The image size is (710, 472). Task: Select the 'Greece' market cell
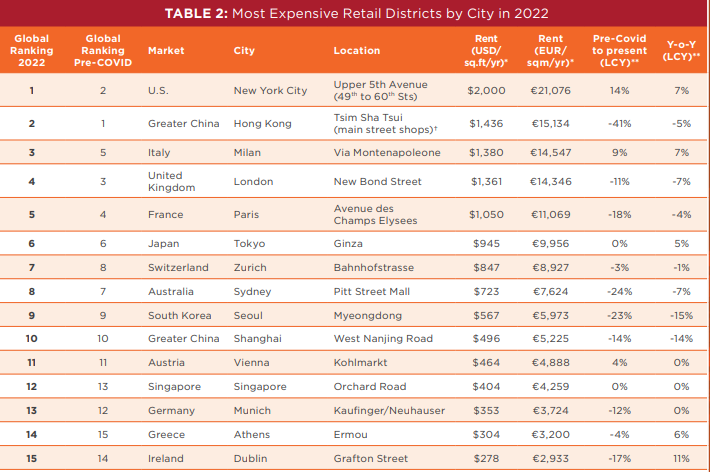click(x=166, y=434)
